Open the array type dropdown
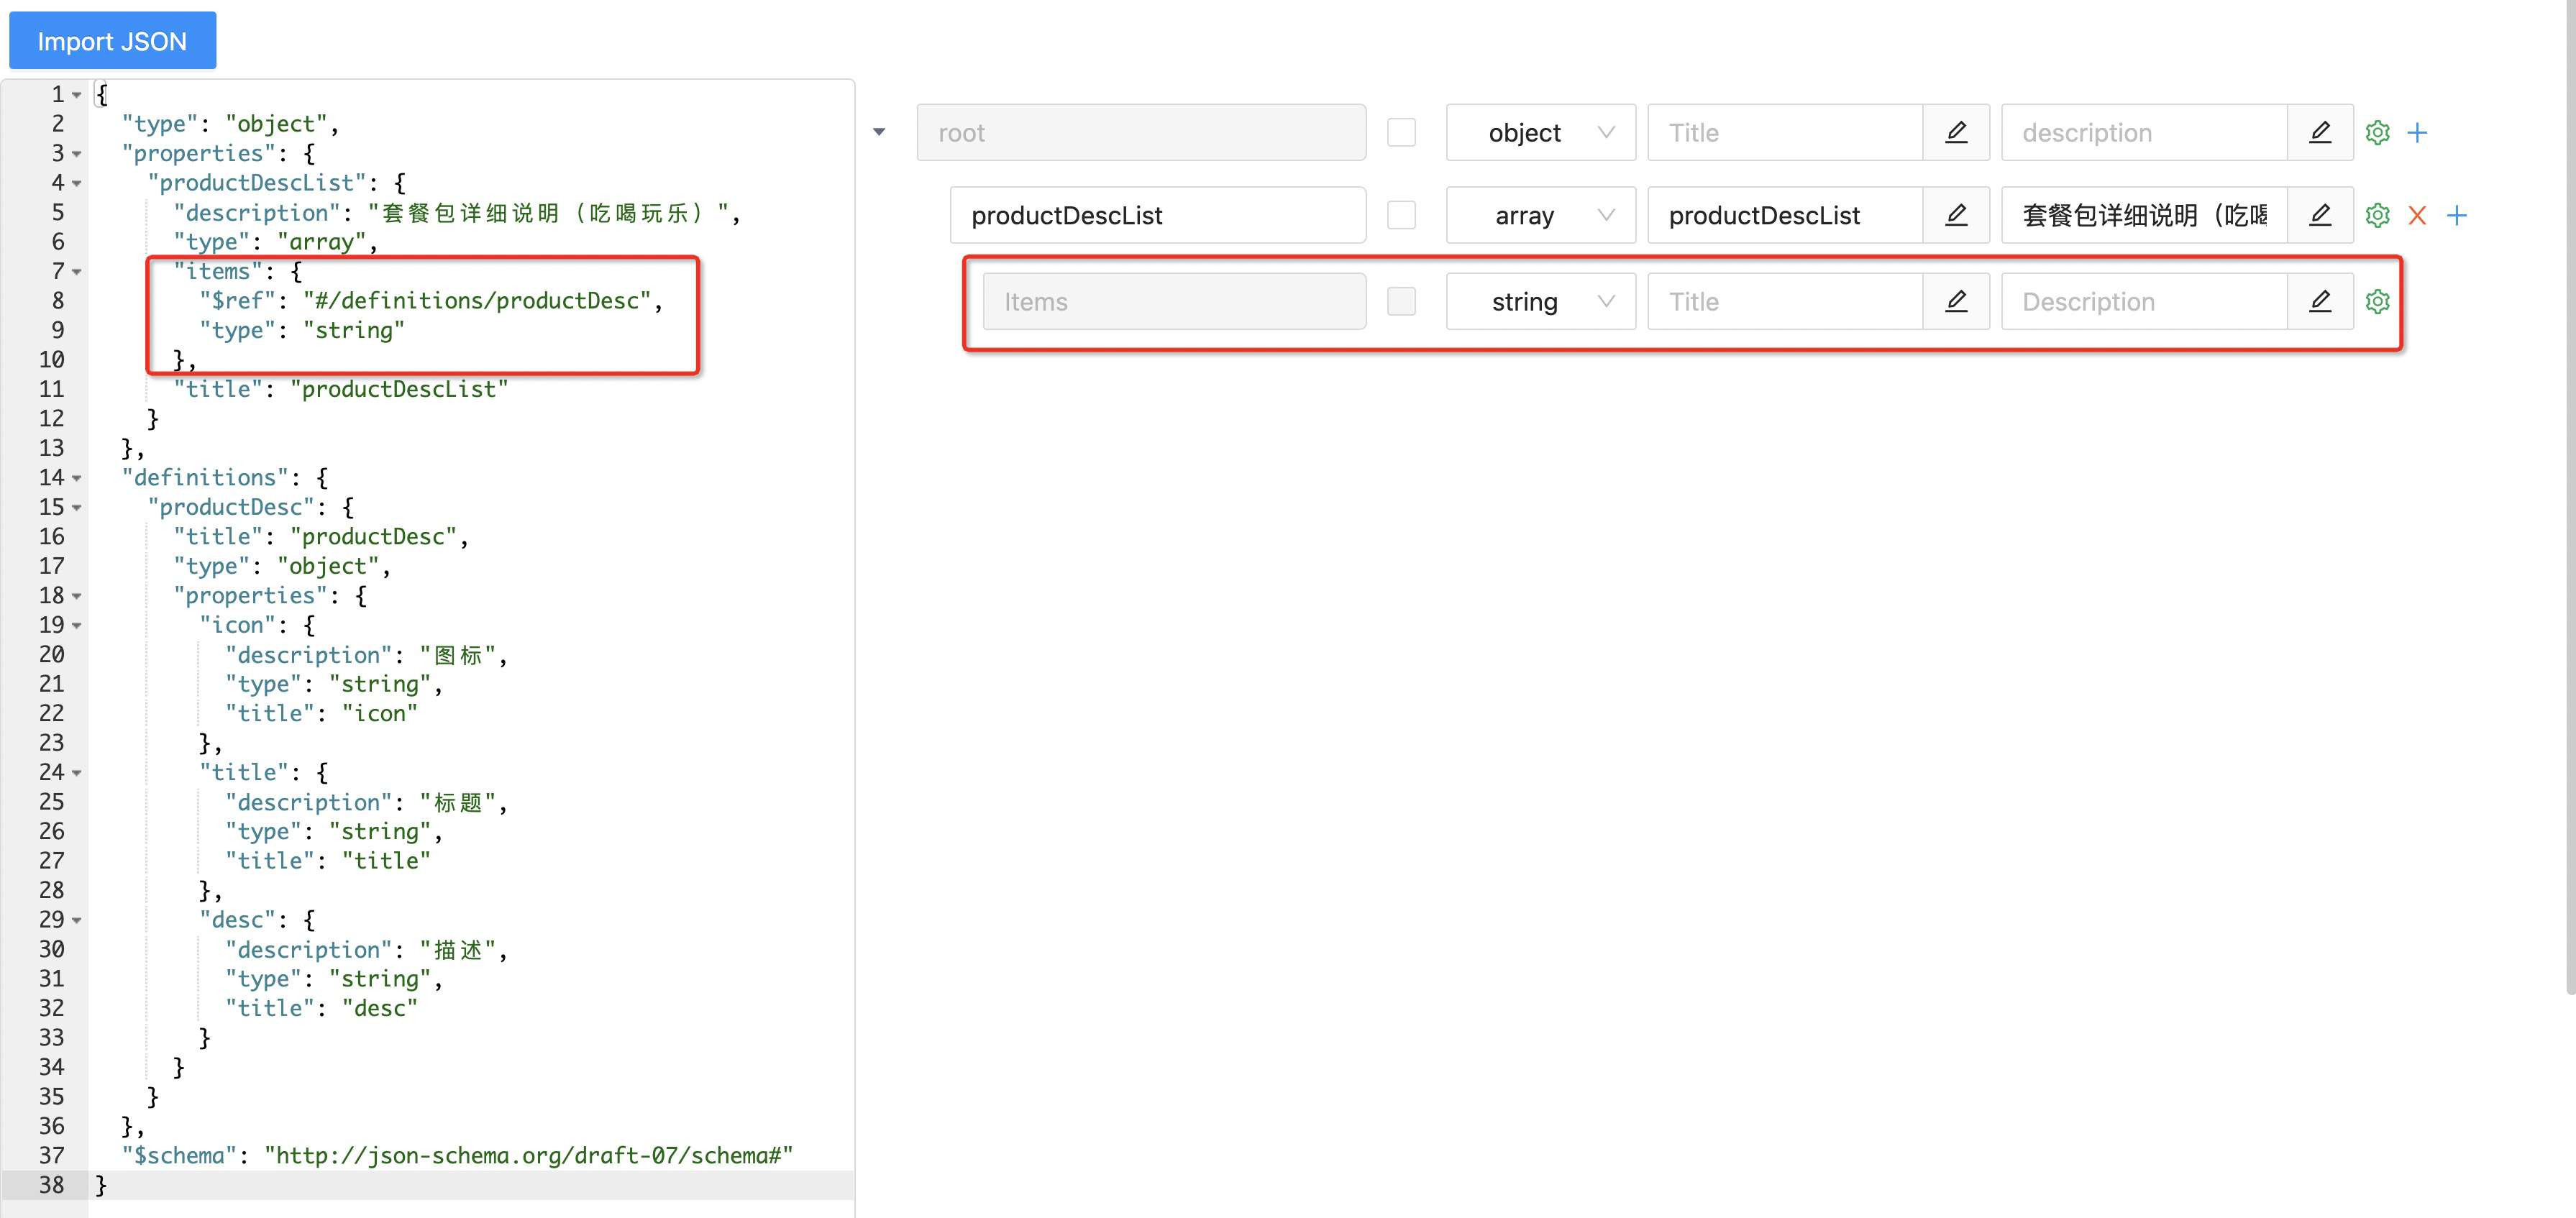2576x1218 pixels. coord(1540,215)
